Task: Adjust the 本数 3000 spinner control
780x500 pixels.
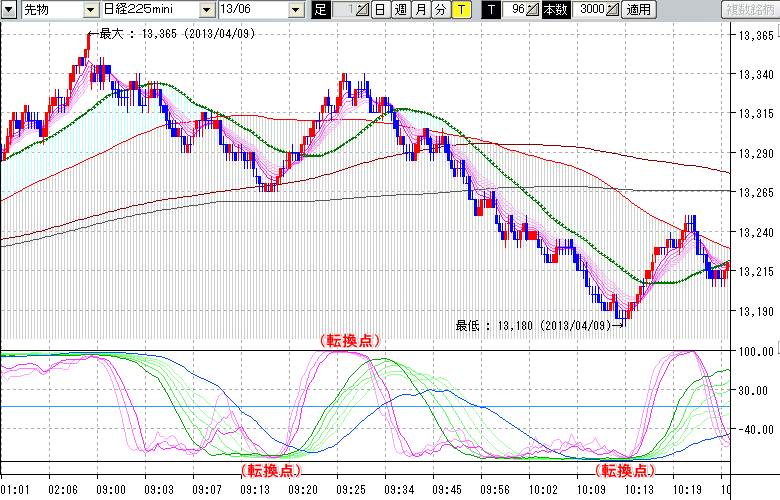Action: click(x=613, y=10)
